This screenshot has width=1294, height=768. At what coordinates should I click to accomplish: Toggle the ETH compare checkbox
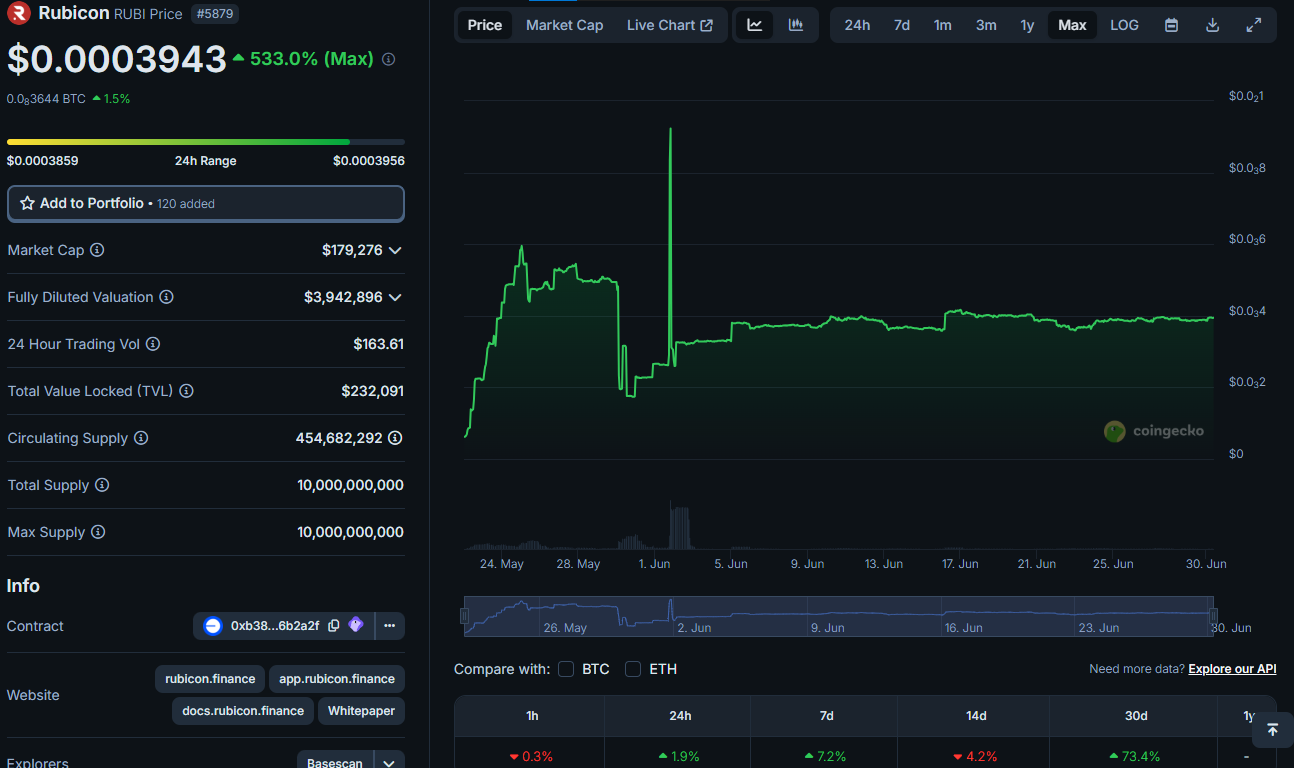tap(633, 669)
